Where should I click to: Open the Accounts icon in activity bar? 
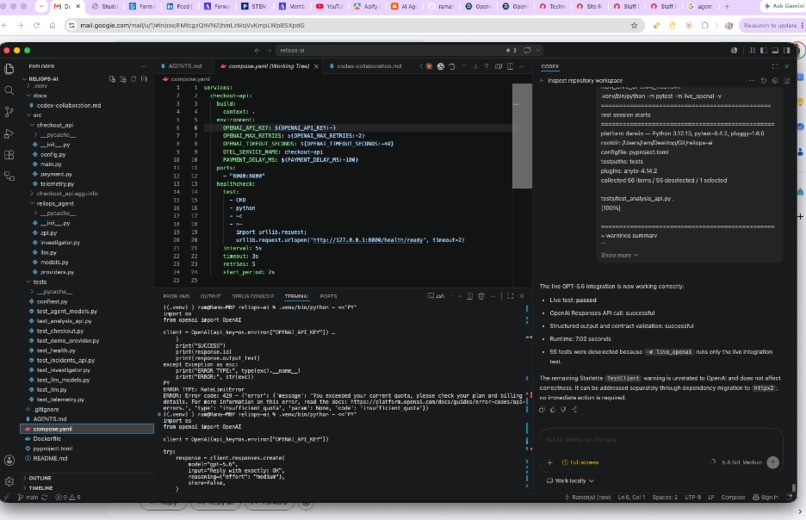coord(9,460)
